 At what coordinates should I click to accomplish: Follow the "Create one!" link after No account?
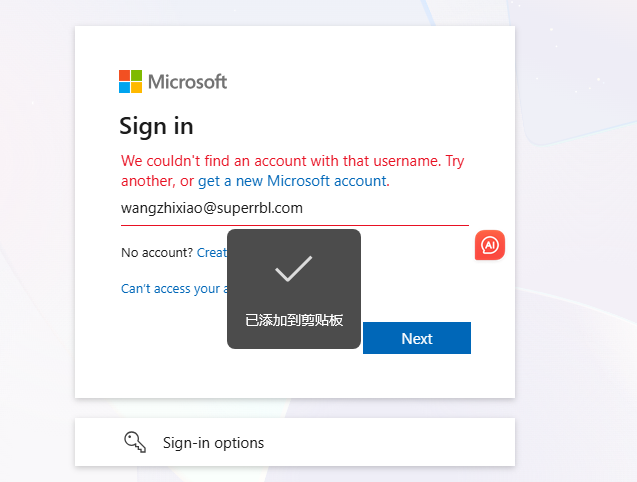(x=212, y=253)
